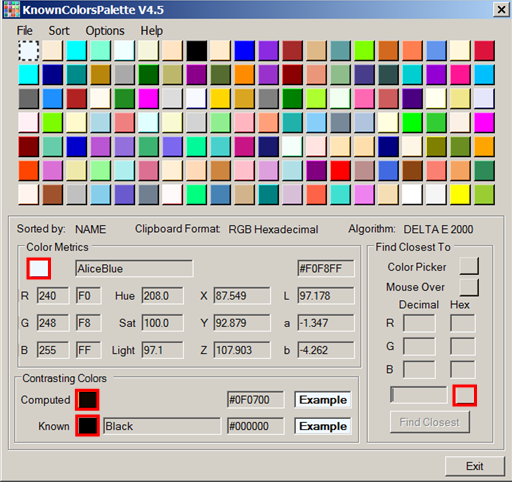Screen dimensions: 512x482
Task: Click the Hex G input field in Find Closest To
Action: [462, 346]
